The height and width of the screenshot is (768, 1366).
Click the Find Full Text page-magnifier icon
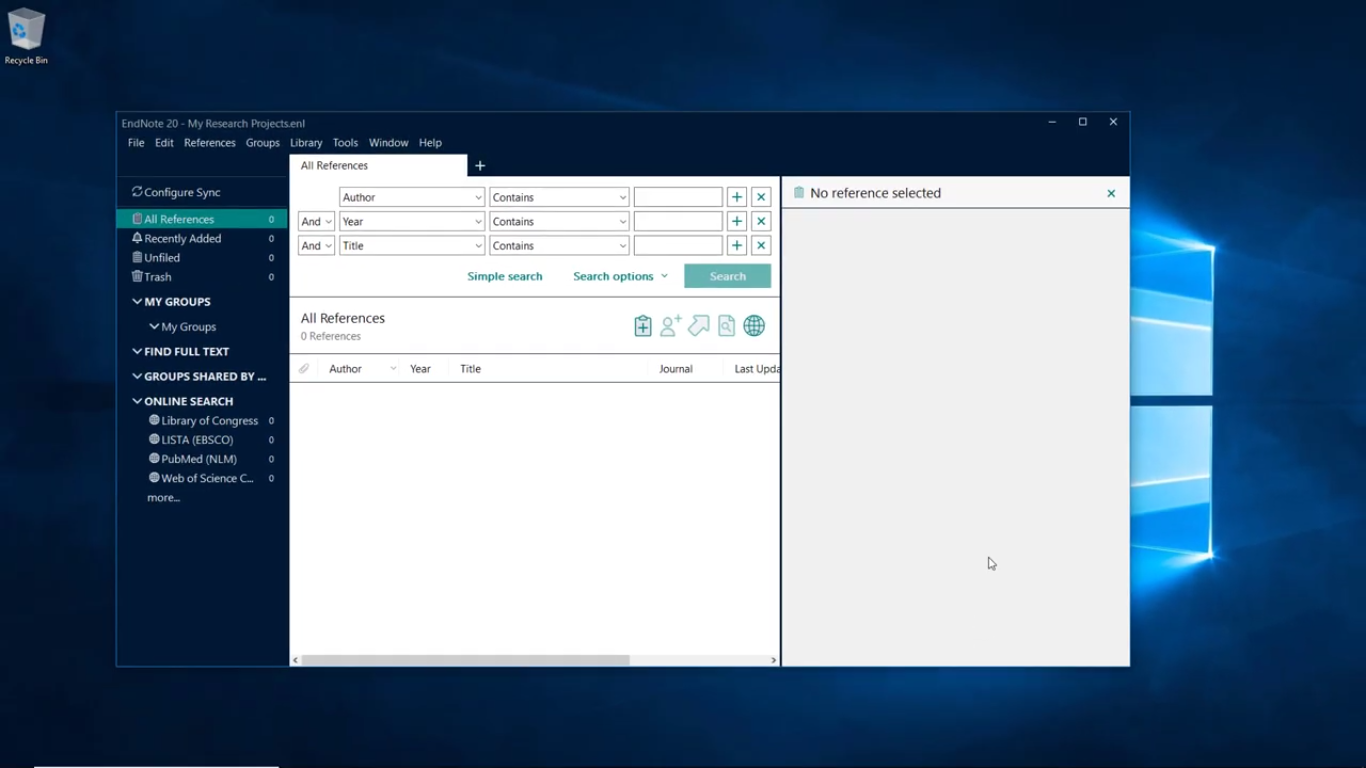(x=726, y=325)
